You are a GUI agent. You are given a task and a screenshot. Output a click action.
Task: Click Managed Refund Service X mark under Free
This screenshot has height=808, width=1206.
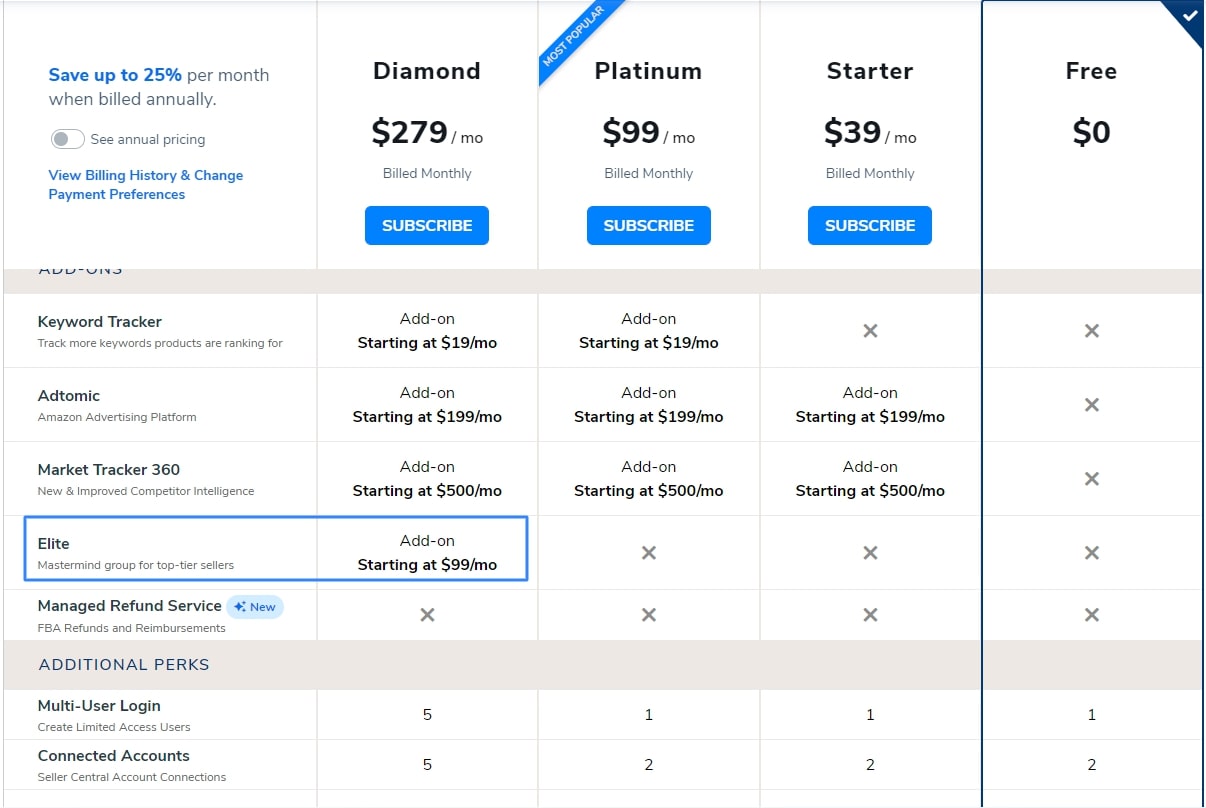tap(1092, 615)
